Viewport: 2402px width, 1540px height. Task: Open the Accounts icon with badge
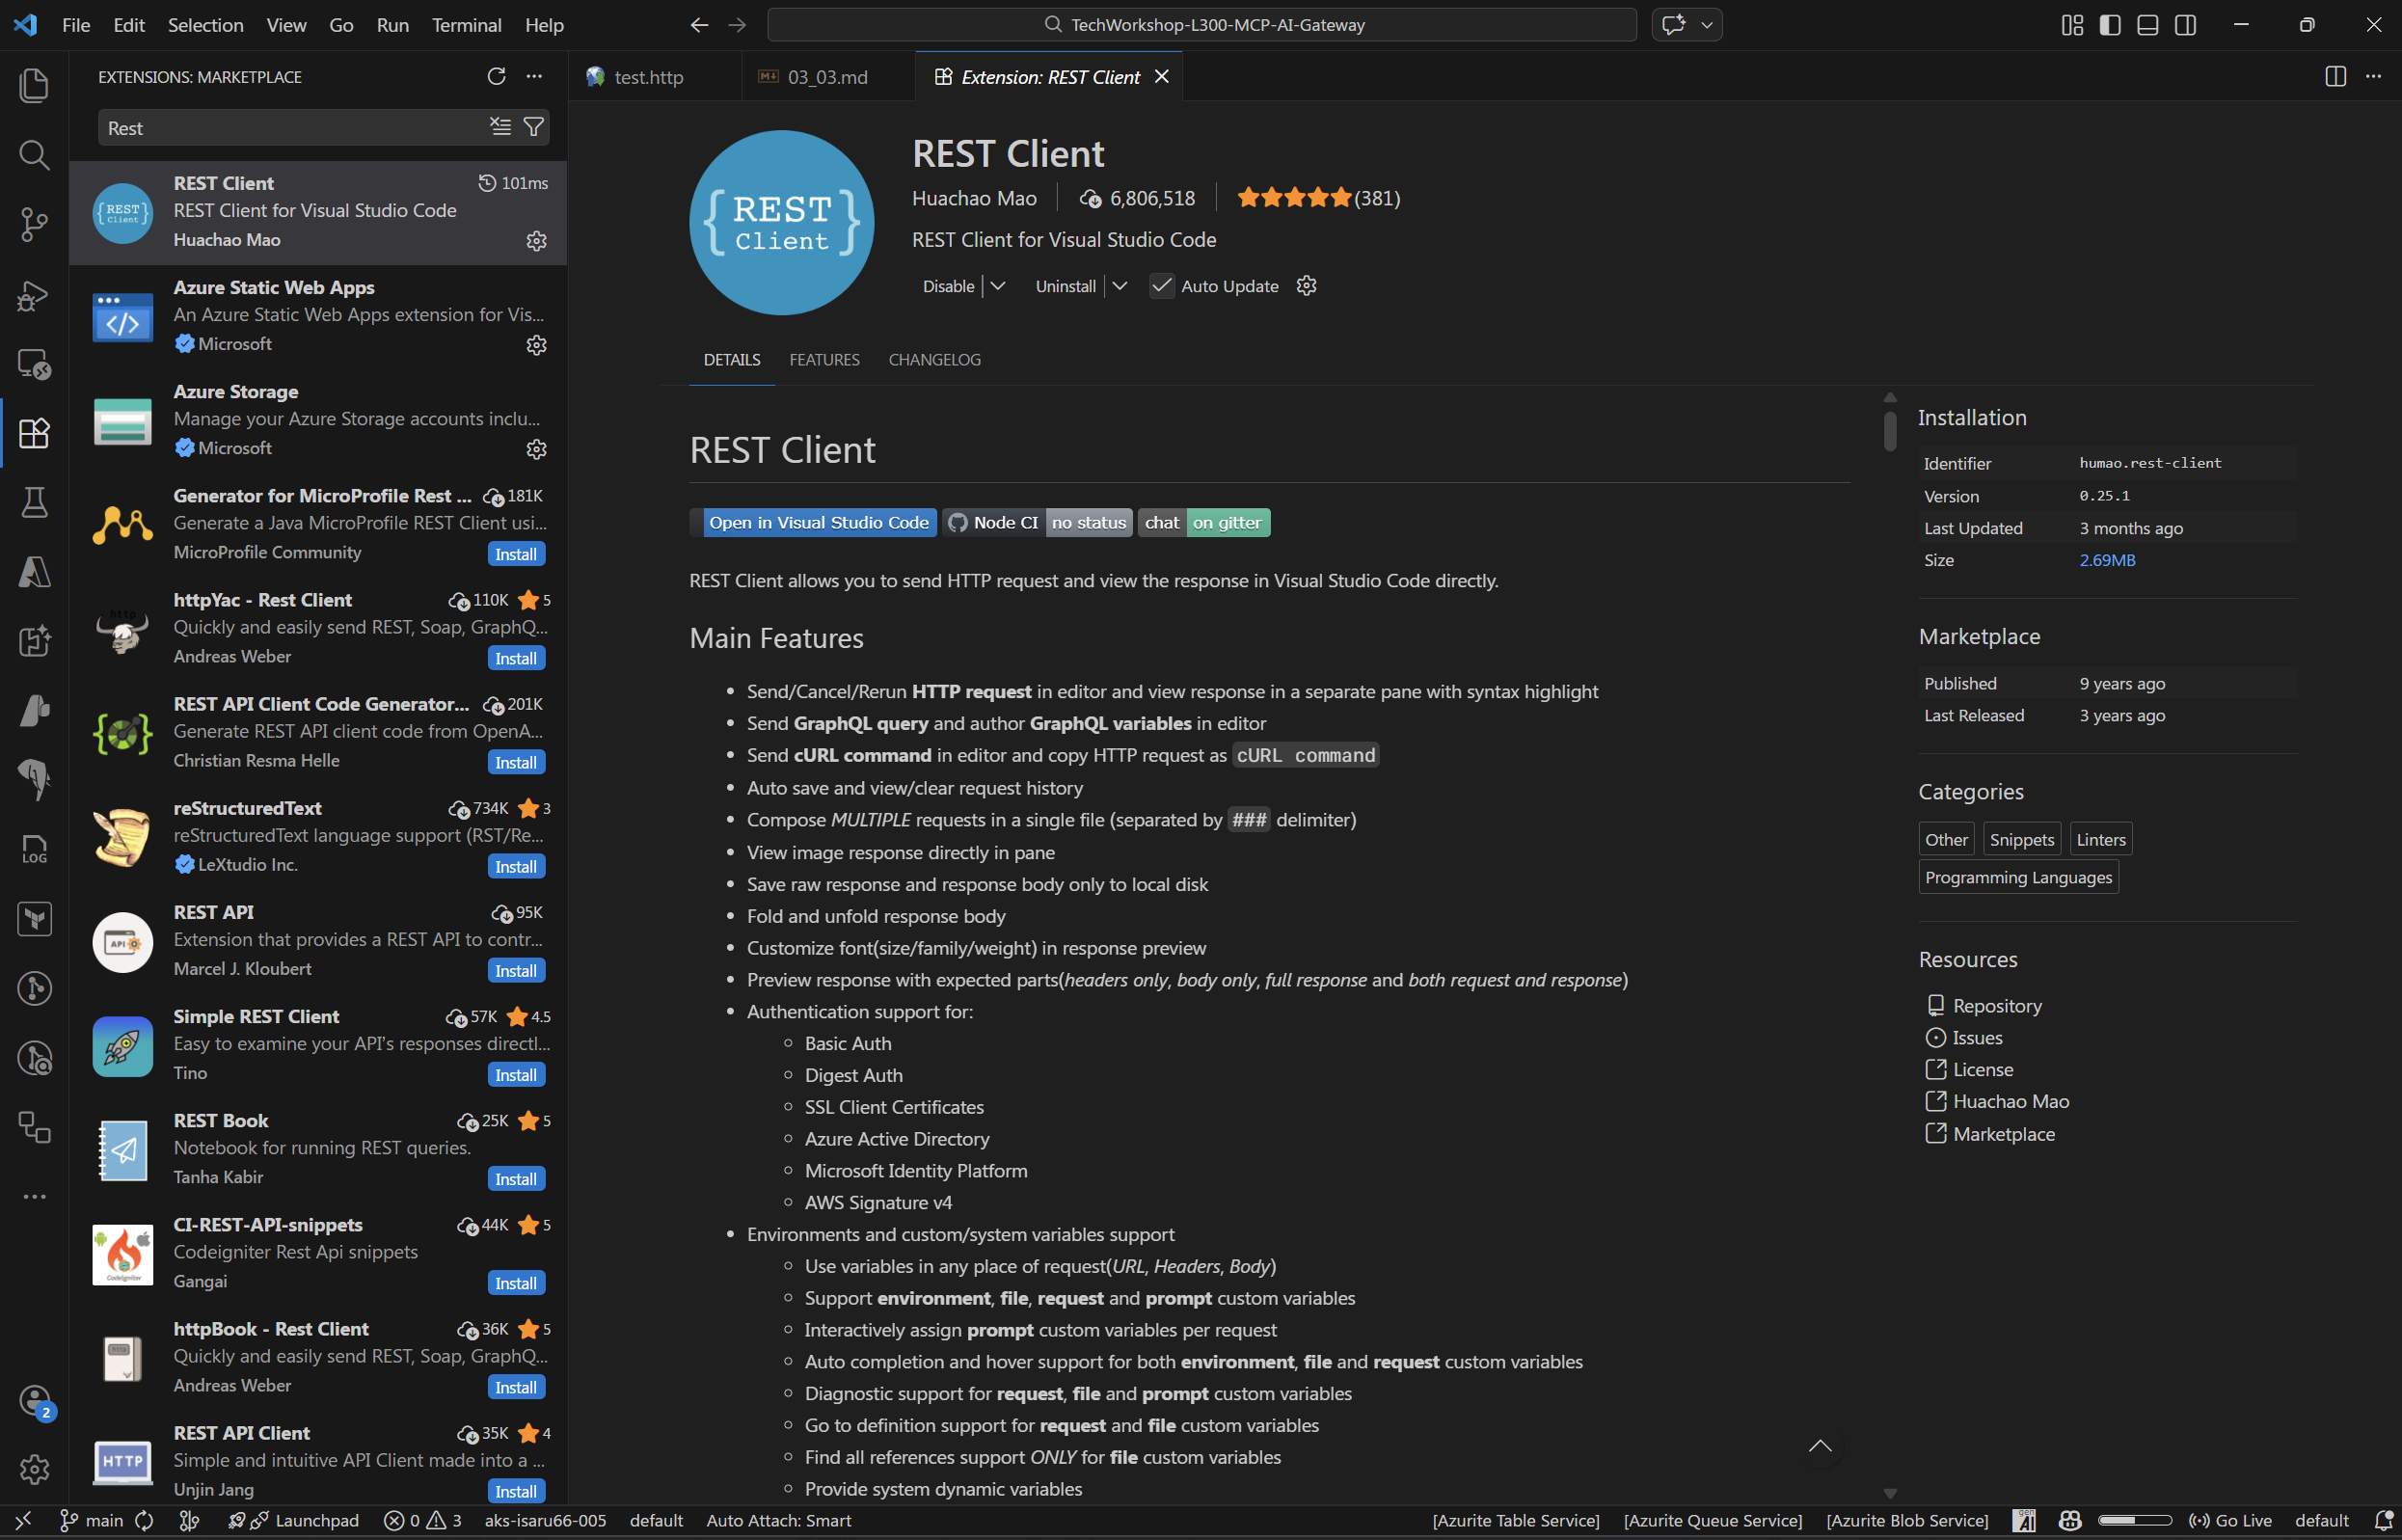point(35,1401)
